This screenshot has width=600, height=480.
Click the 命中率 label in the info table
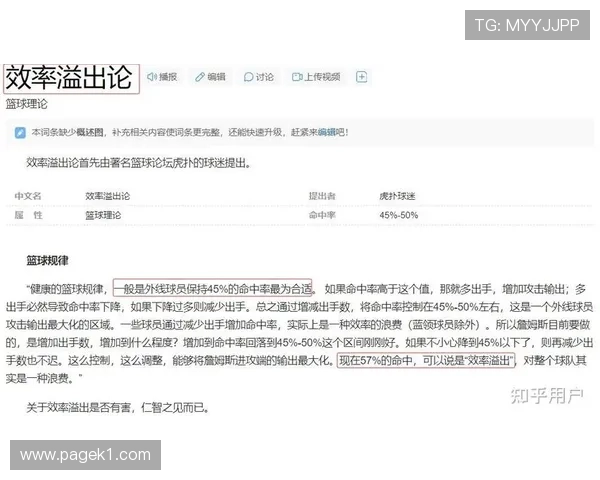tap(322, 215)
